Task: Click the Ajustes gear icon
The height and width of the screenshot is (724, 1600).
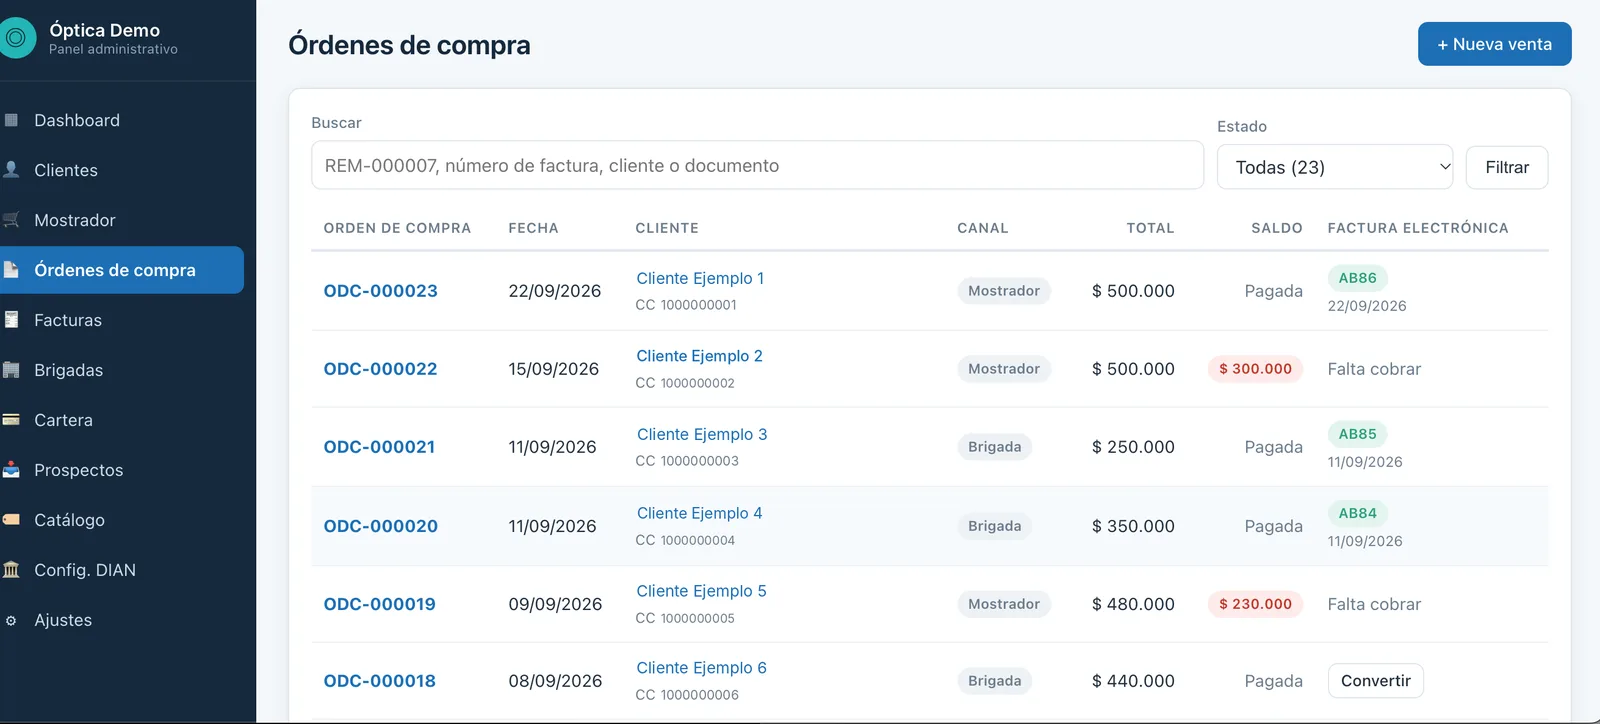Action: click(x=11, y=620)
